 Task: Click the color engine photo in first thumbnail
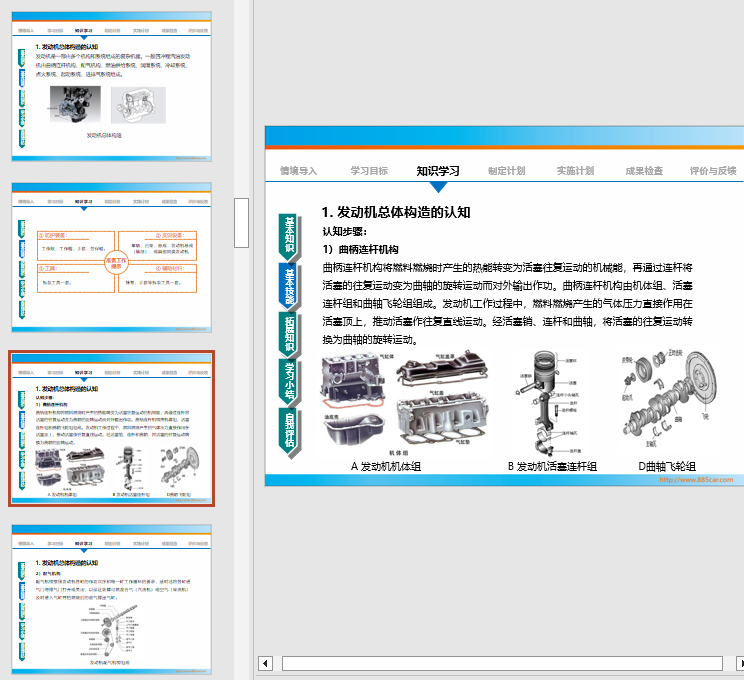[x=75, y=104]
